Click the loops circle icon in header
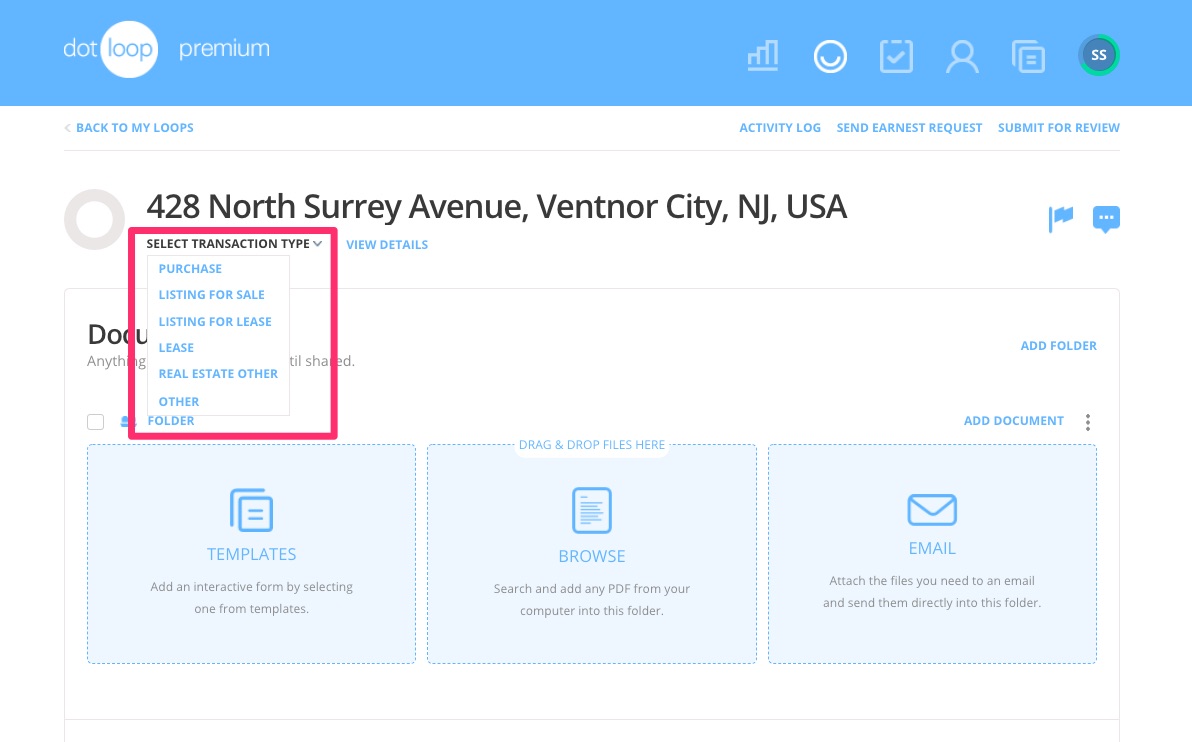This screenshot has height=742, width=1192. point(830,56)
